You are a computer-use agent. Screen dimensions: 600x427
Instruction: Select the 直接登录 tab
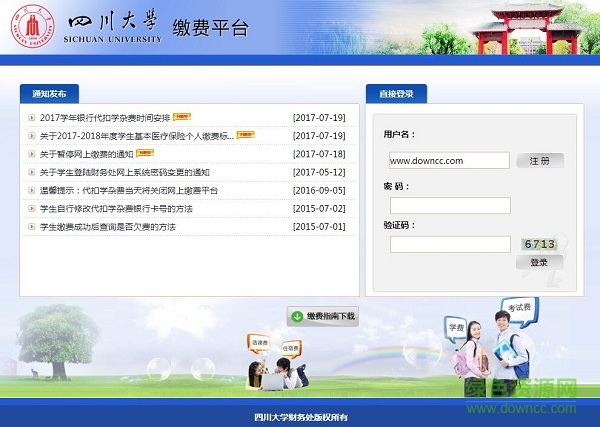click(x=396, y=94)
